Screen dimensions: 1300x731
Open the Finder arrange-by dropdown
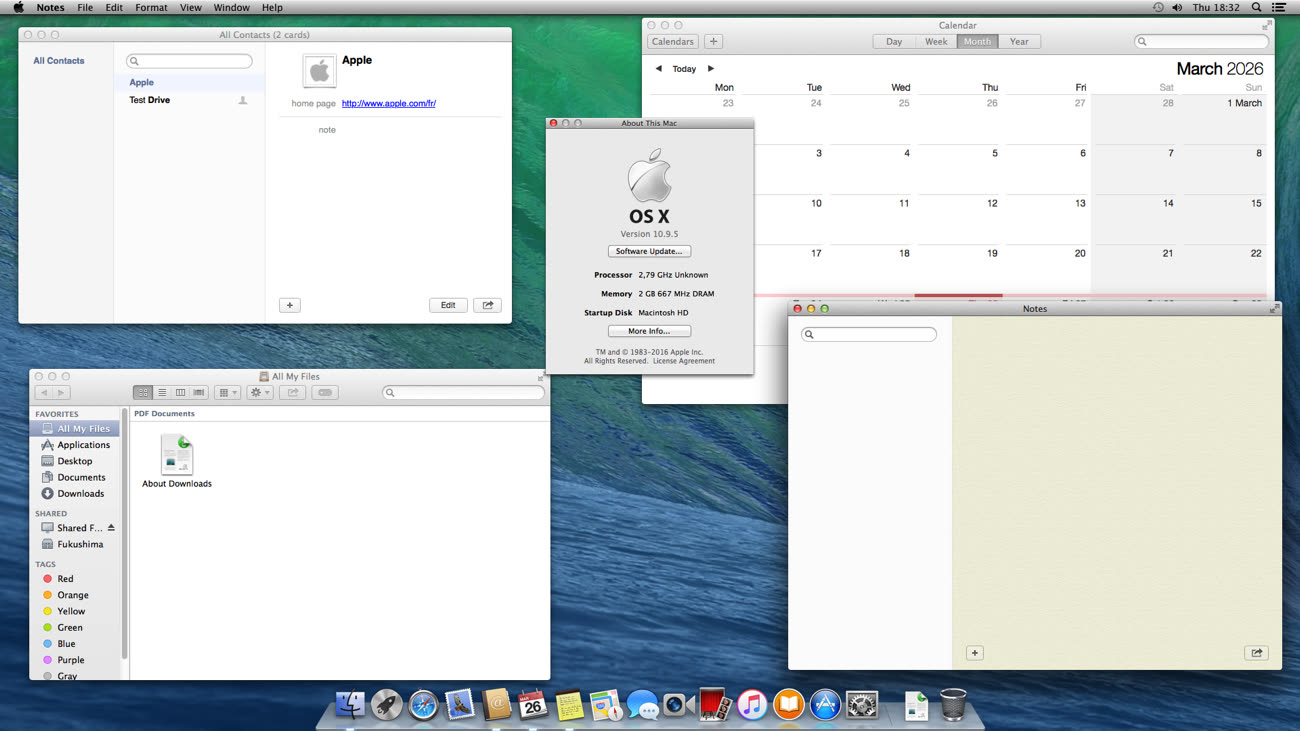click(x=228, y=393)
